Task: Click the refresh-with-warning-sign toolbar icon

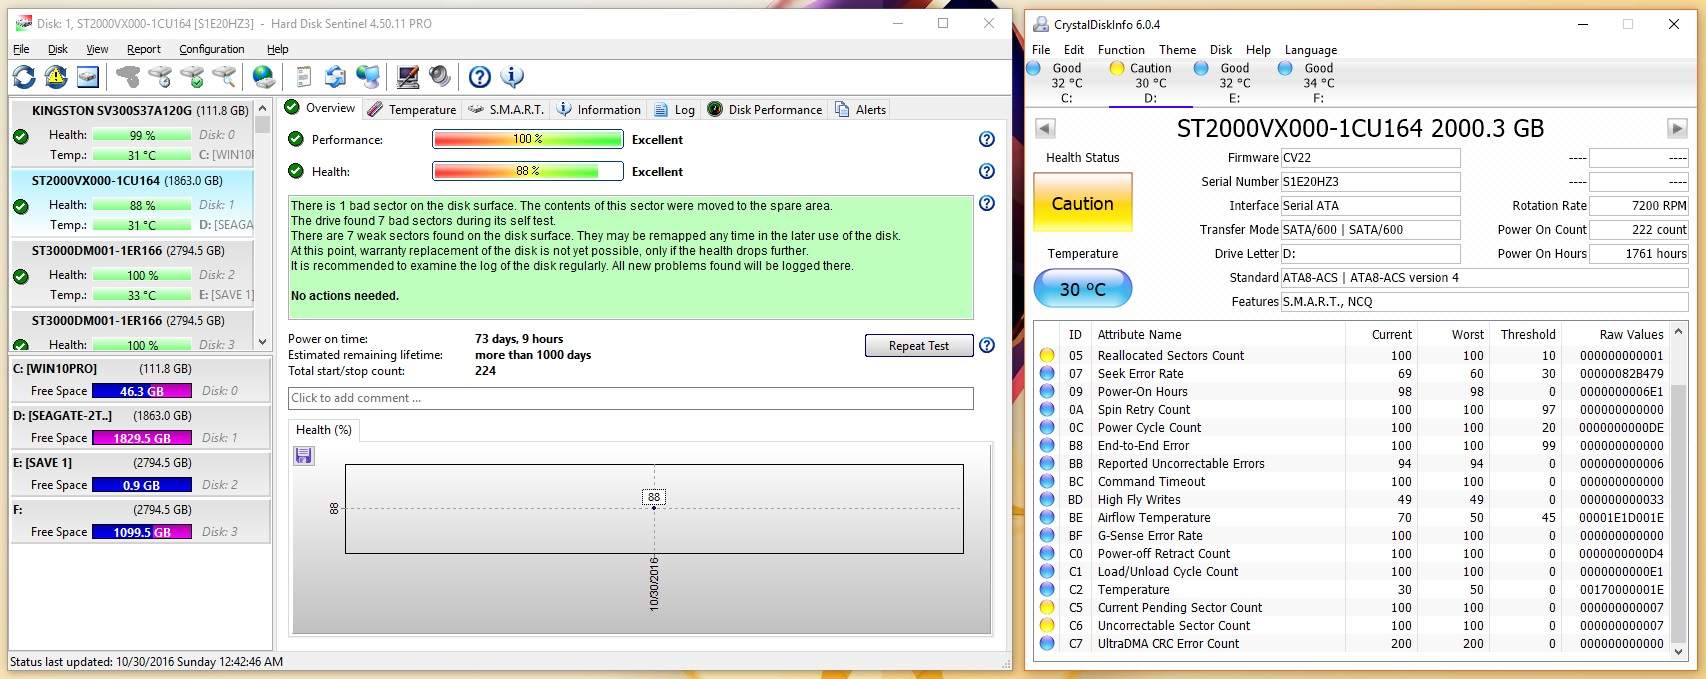Action: 56,76
